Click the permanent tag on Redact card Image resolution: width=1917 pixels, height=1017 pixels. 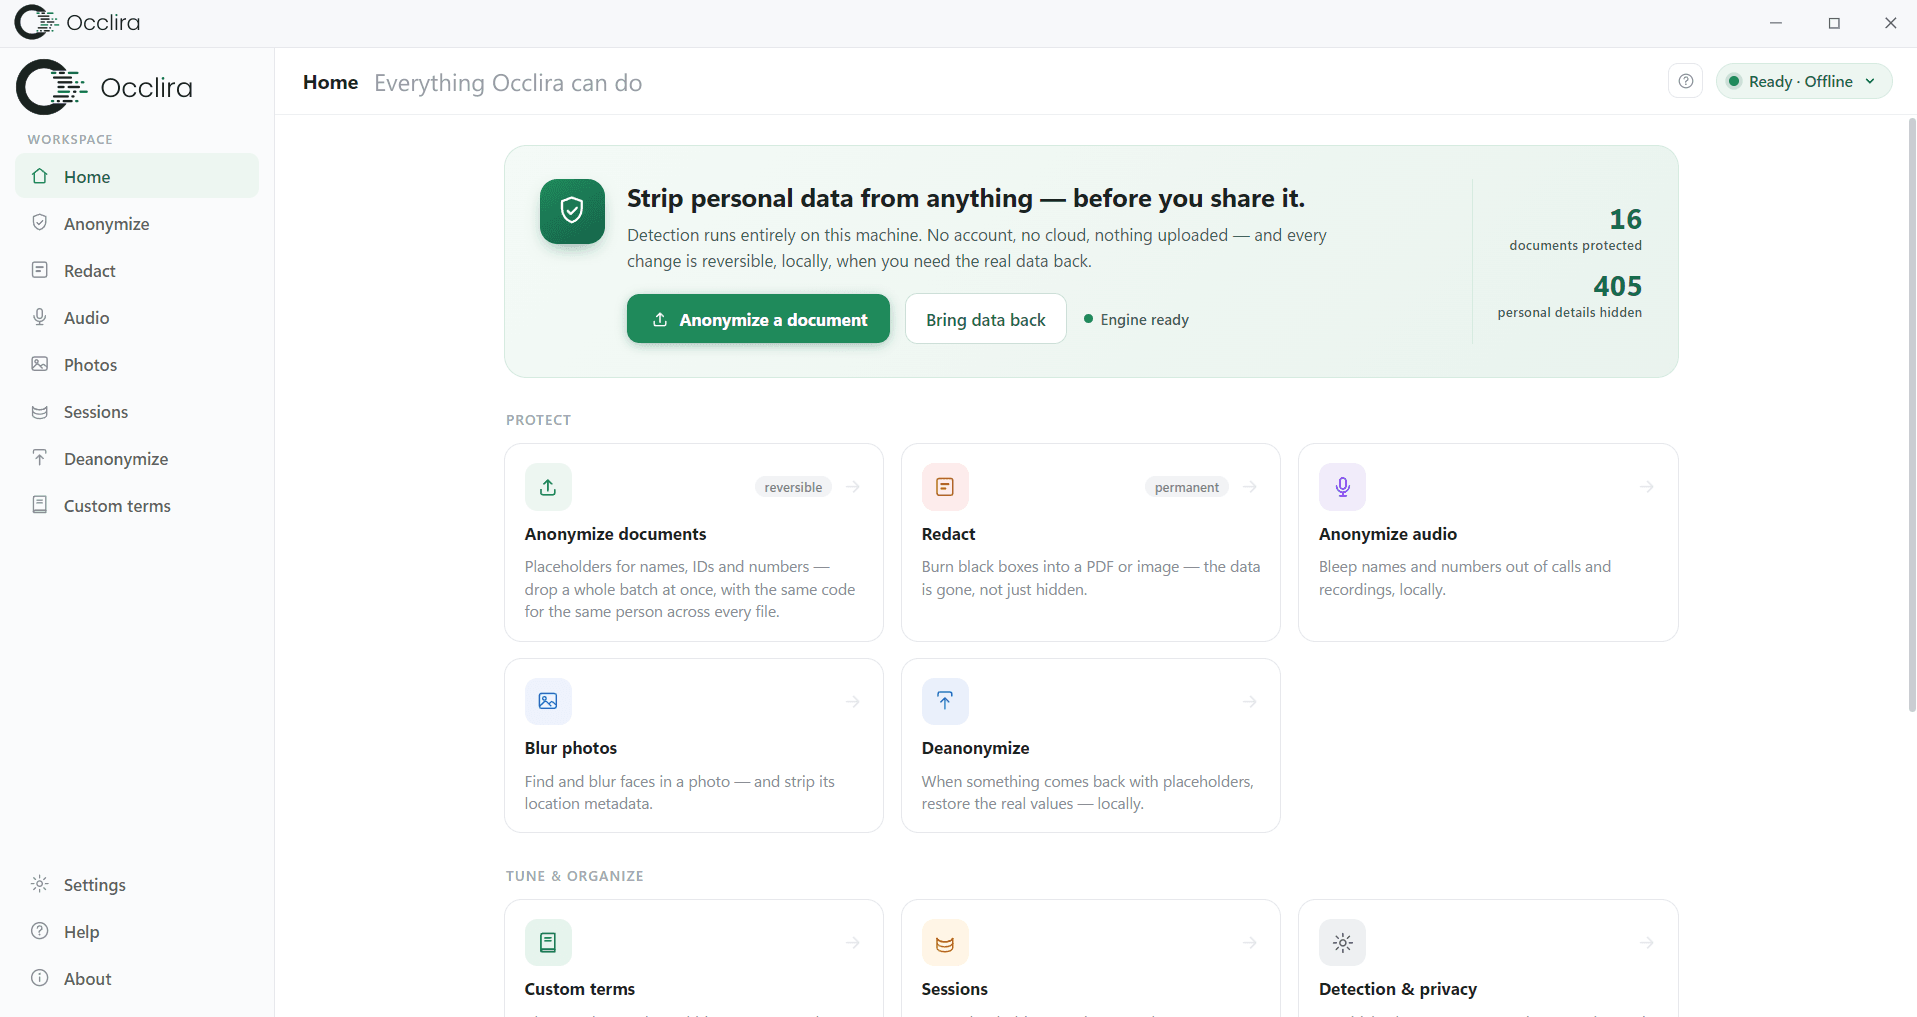tap(1187, 487)
